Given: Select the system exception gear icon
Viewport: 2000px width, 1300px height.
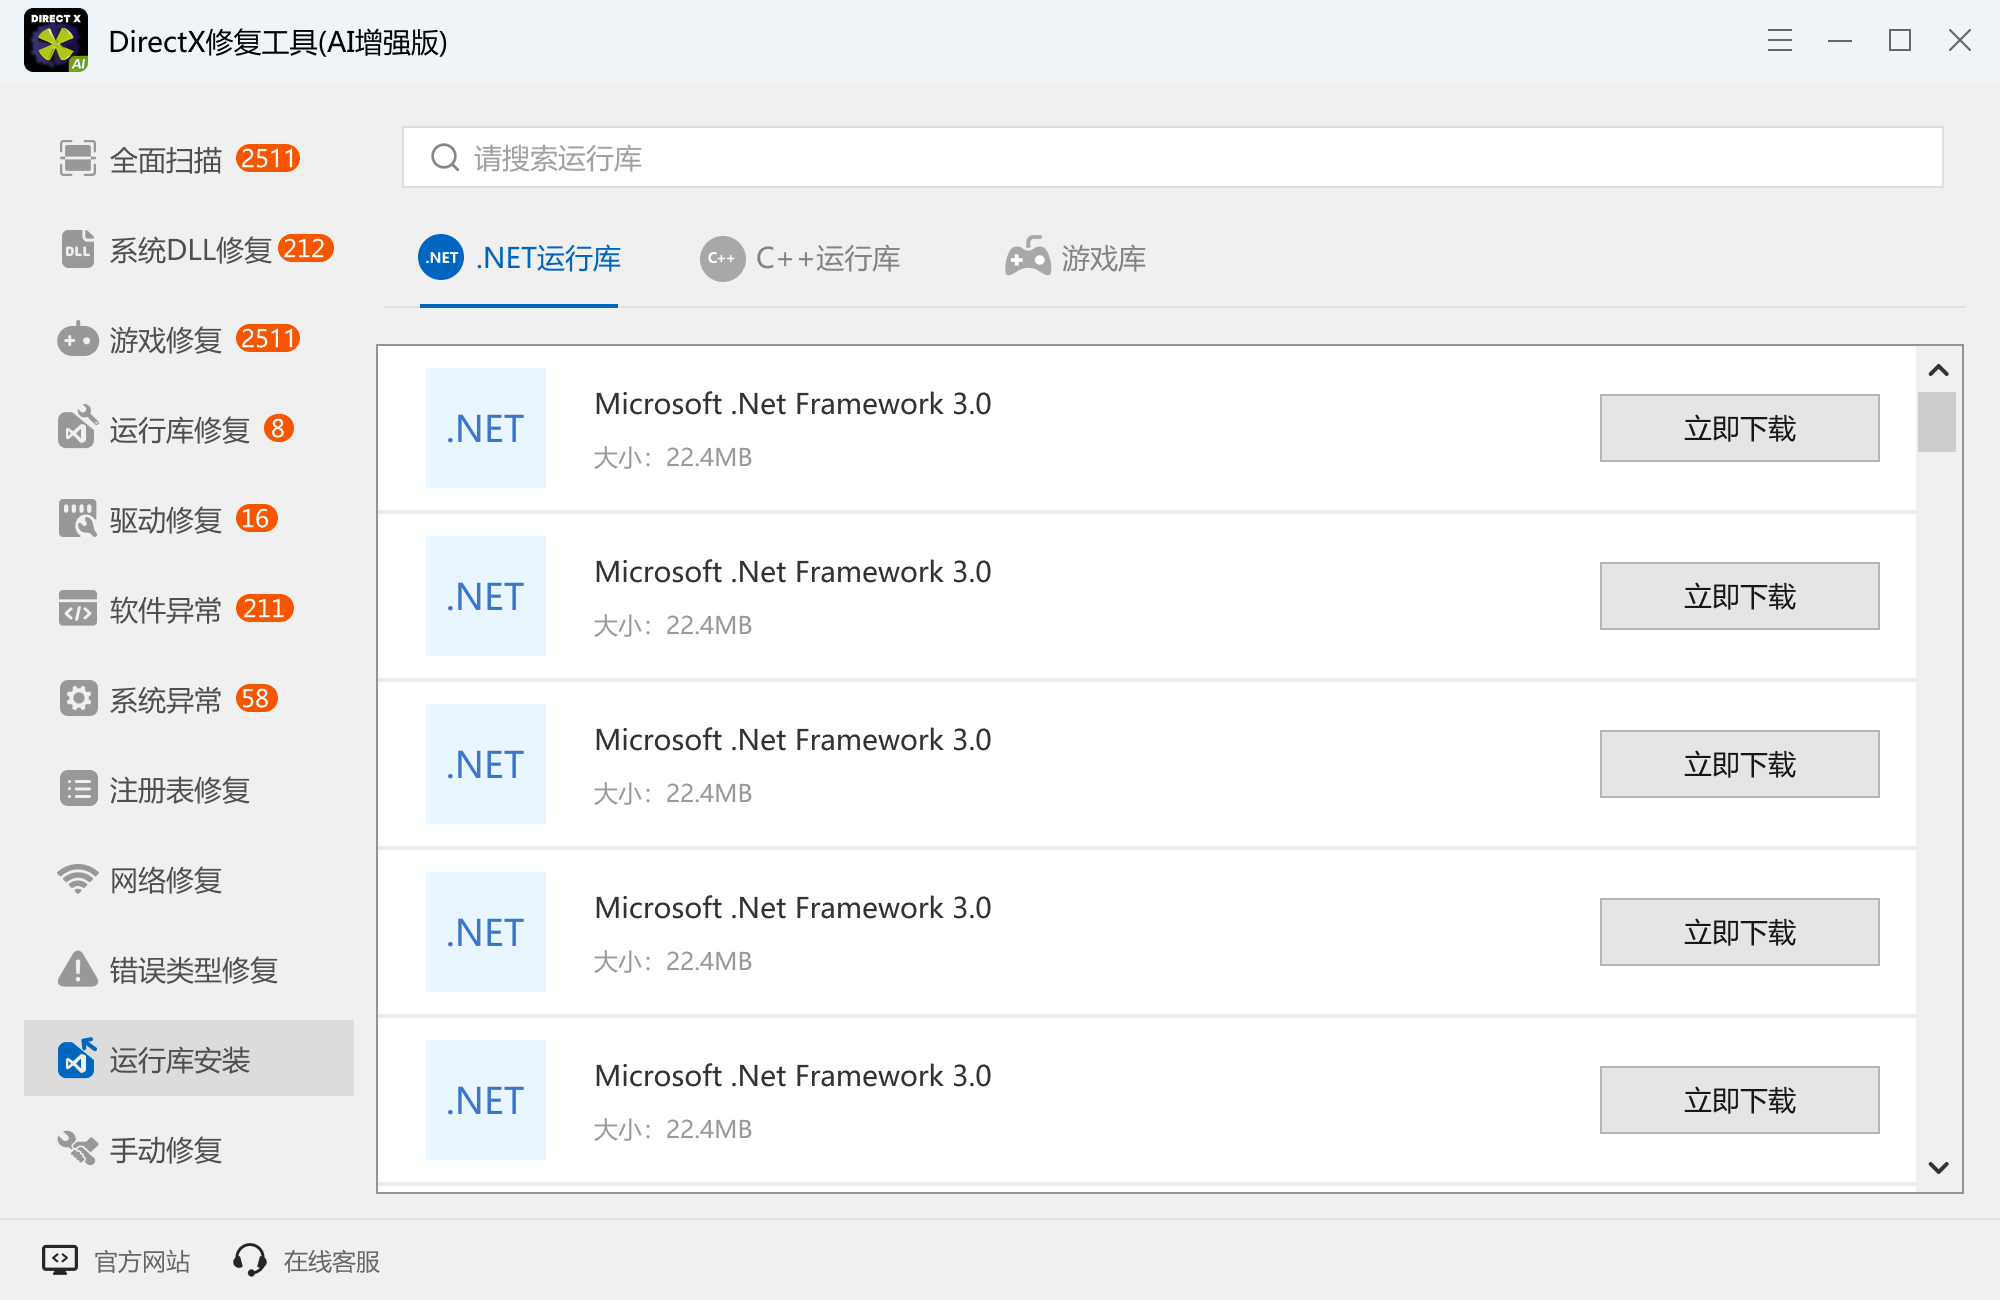Looking at the screenshot, I should click(77, 698).
